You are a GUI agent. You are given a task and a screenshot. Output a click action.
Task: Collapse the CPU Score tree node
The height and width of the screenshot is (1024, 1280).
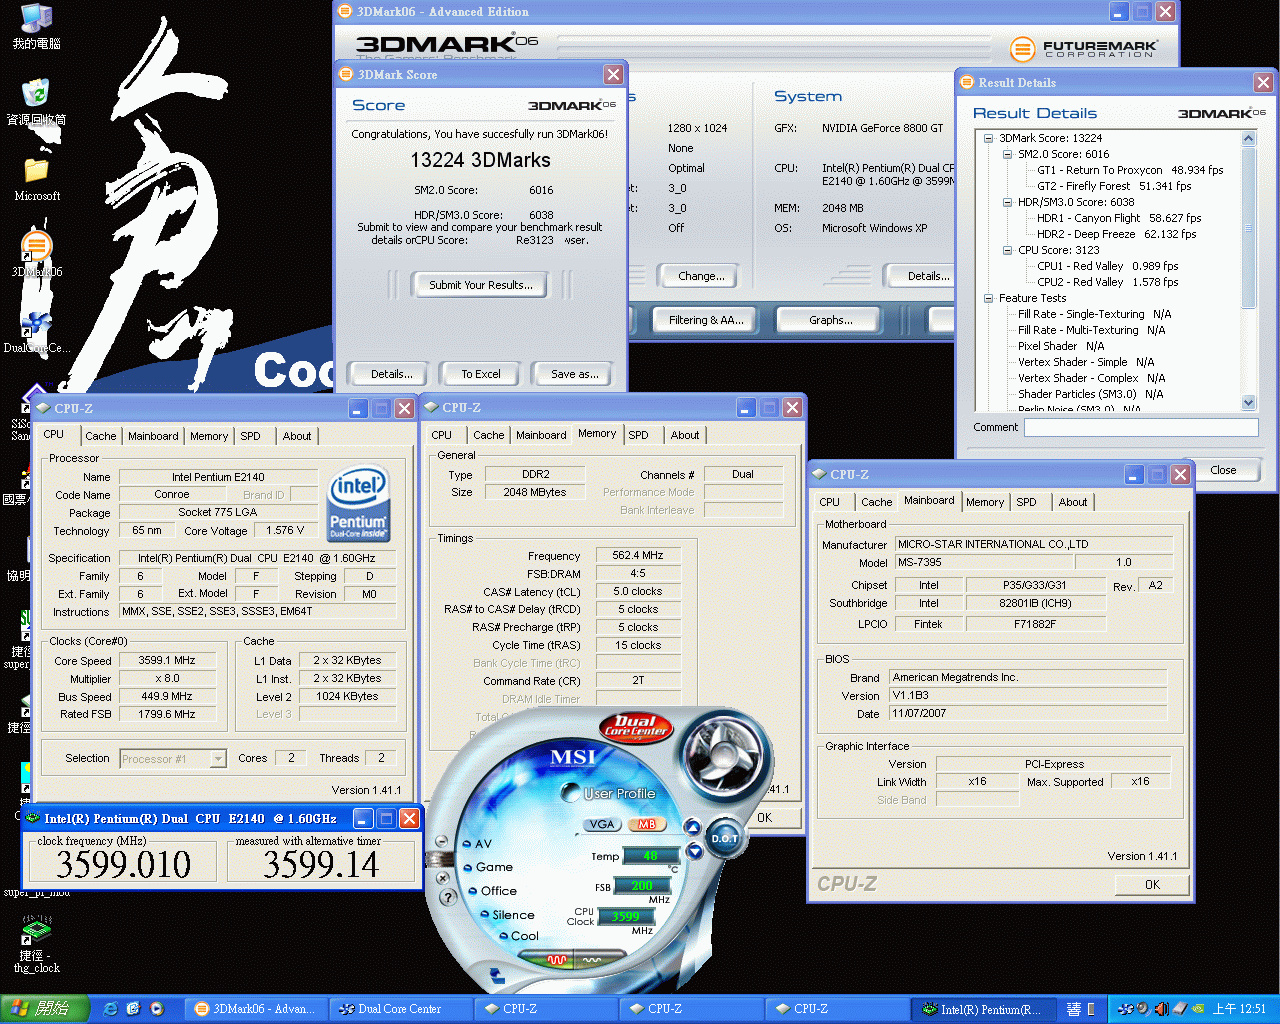(x=1007, y=250)
